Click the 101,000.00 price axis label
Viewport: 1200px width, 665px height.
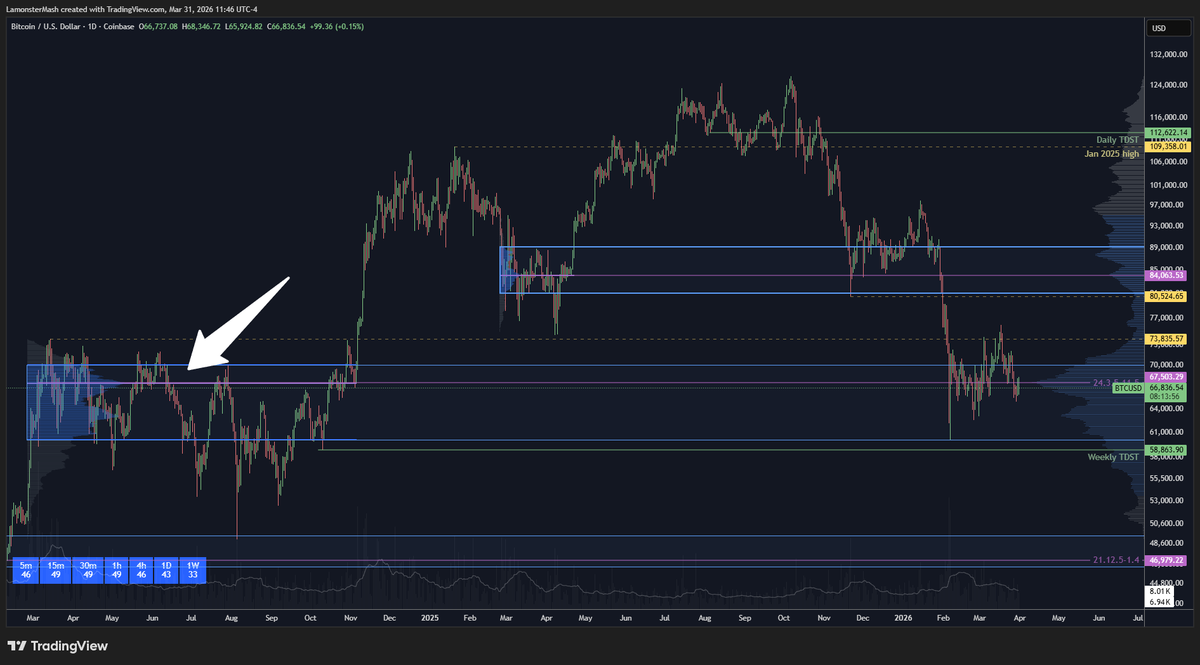coord(1168,185)
